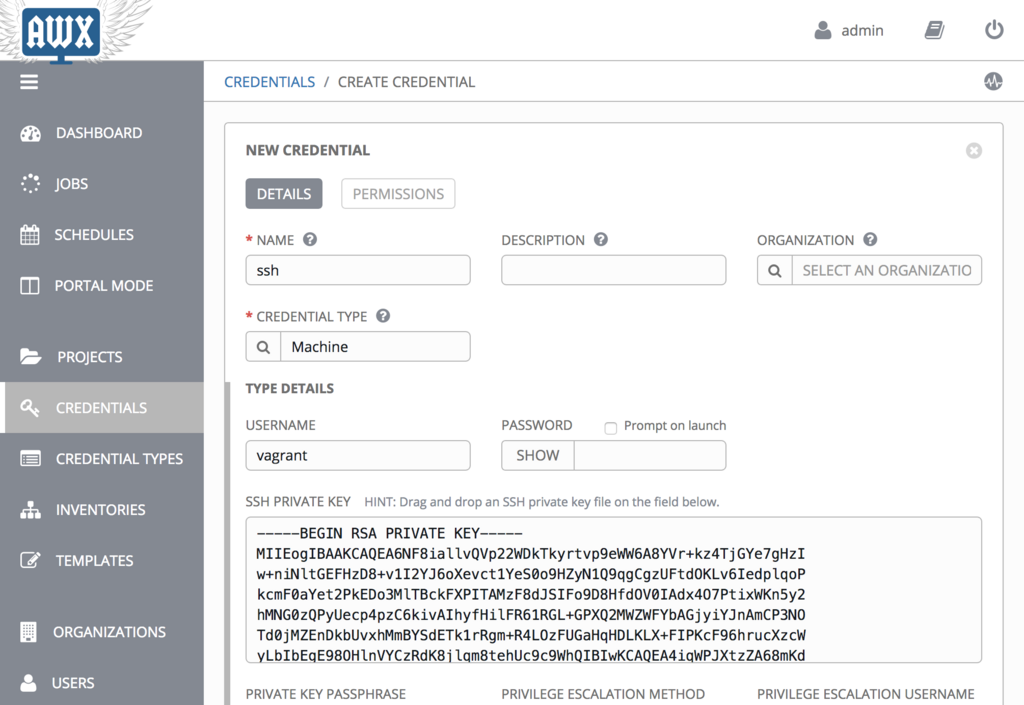Click the Portal Mode columns icon

tap(29, 286)
